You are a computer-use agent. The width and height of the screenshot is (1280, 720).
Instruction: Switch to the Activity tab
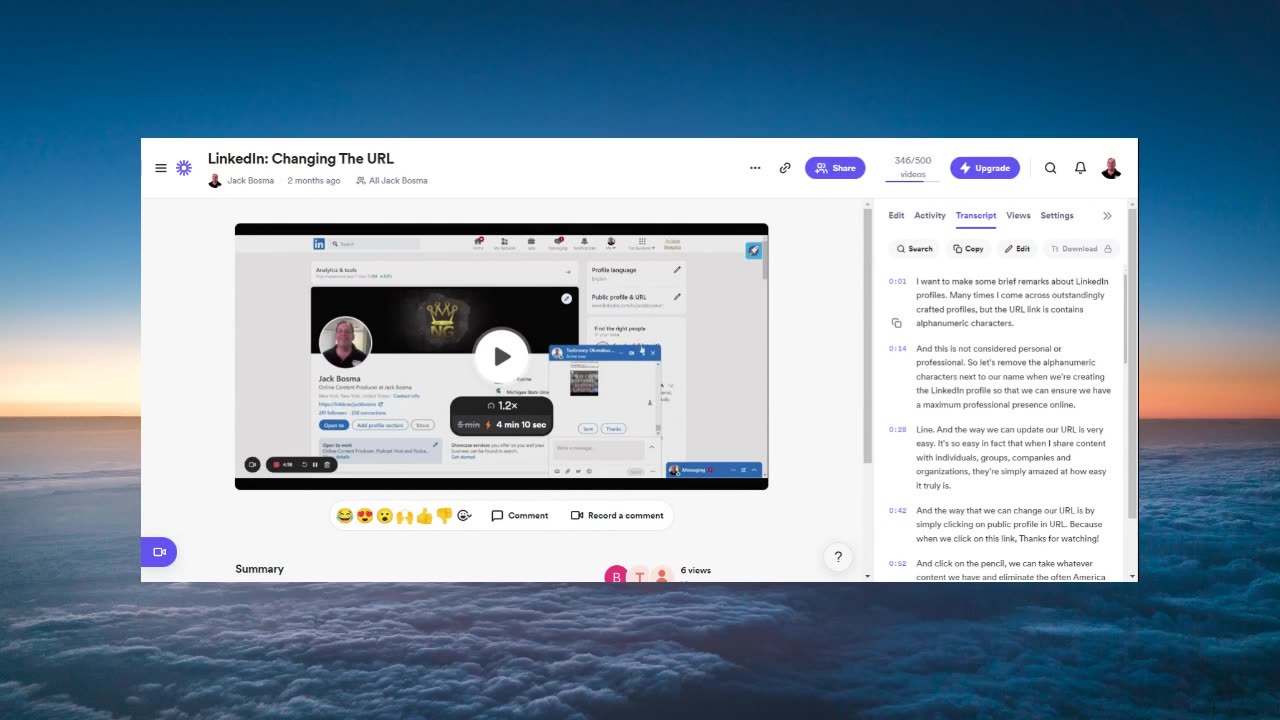[x=930, y=215]
